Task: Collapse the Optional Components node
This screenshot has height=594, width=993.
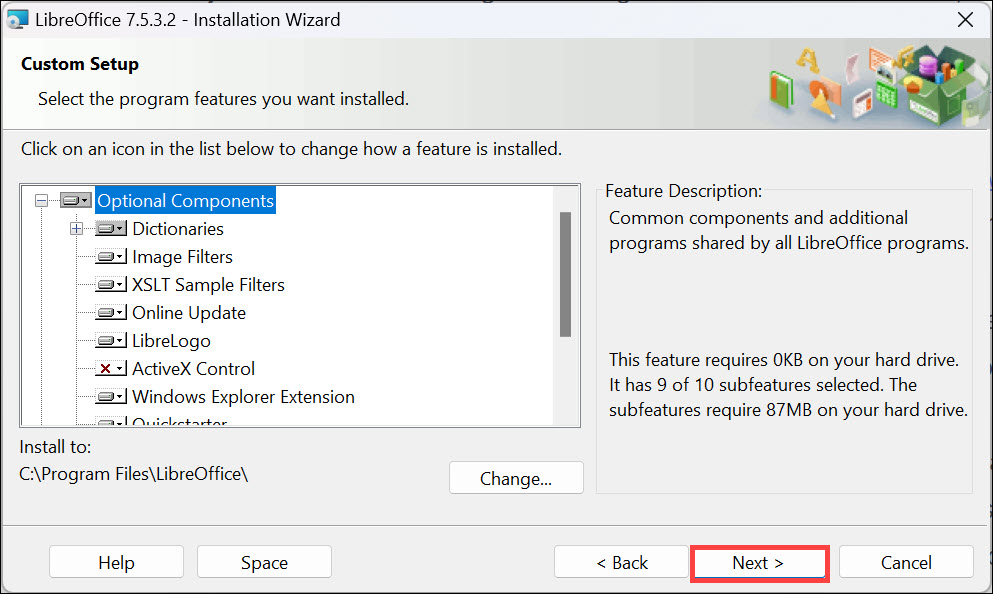Action: [41, 199]
